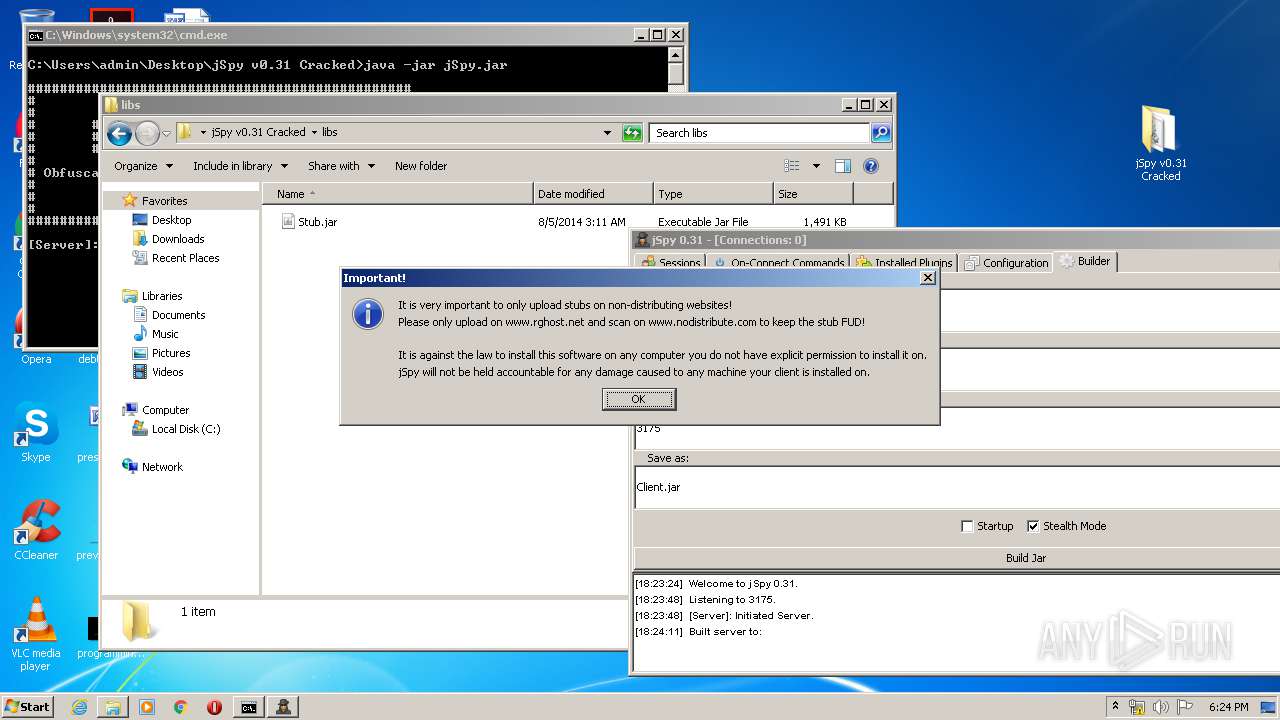Open Local Disk (C:) in navigation pane
The height and width of the screenshot is (720, 1280).
tap(185, 429)
